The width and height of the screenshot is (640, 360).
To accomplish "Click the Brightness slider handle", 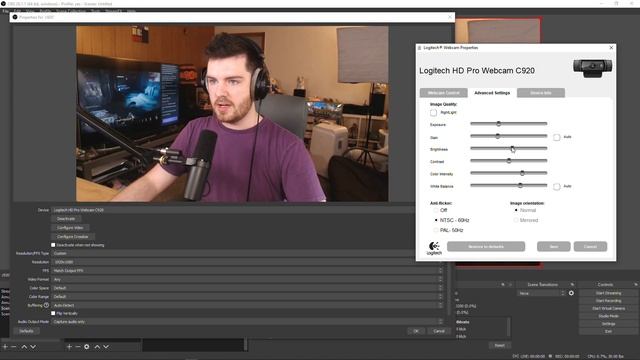I will [512, 149].
